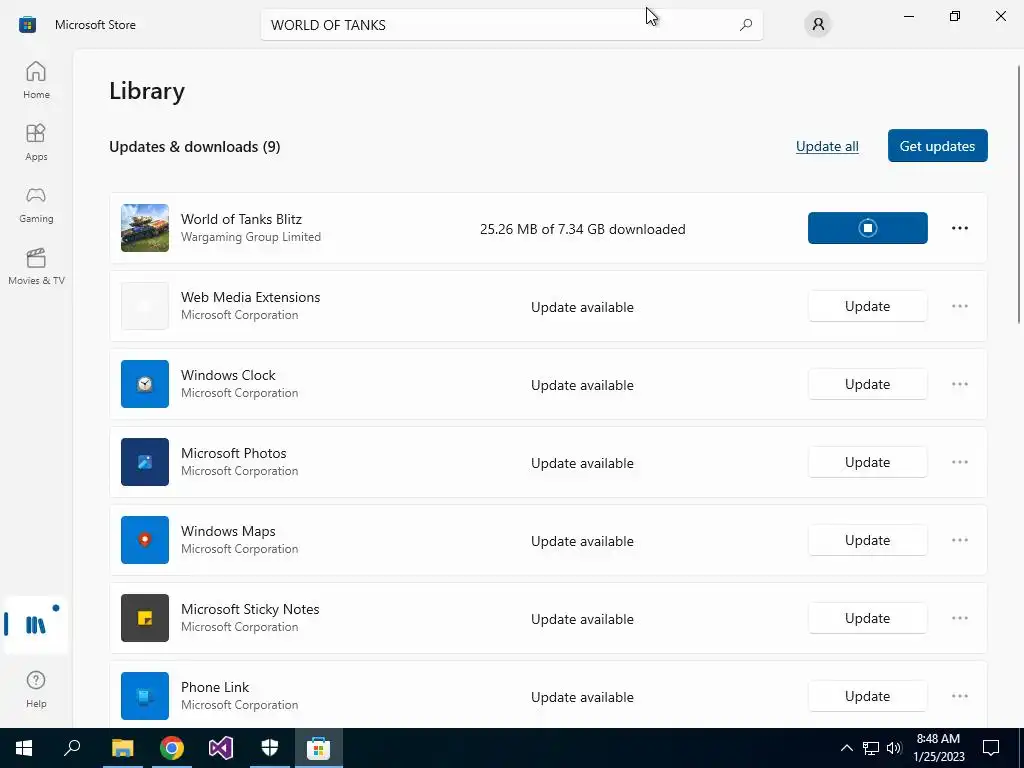Open the notification action center
Viewport: 1024px width, 768px height.
991,748
